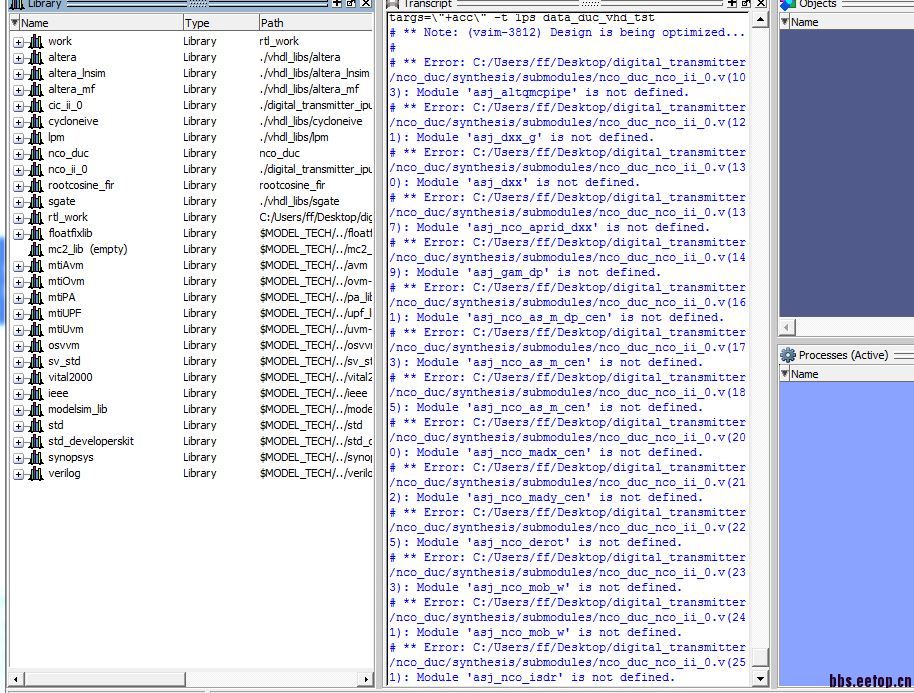914x693 pixels.
Task: Sort library list by Path column
Action: pyautogui.click(x=315, y=23)
